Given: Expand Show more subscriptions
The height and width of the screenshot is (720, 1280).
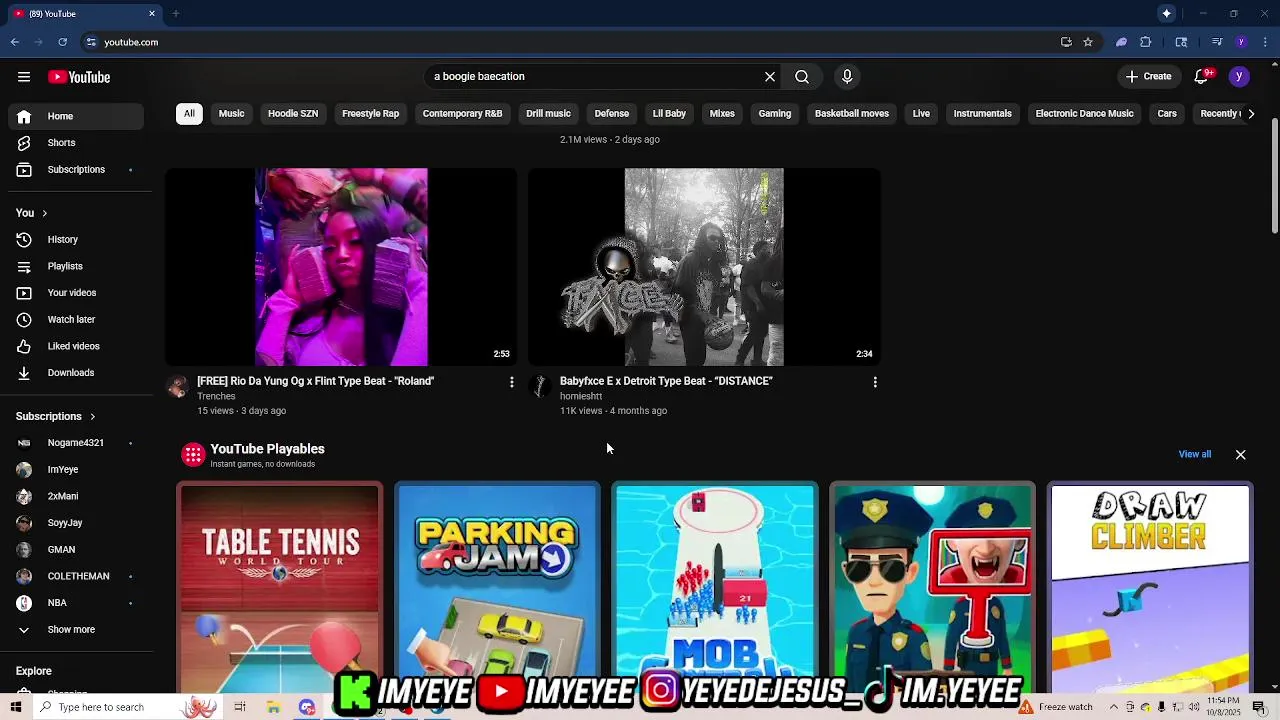Looking at the screenshot, I should click(74, 630).
